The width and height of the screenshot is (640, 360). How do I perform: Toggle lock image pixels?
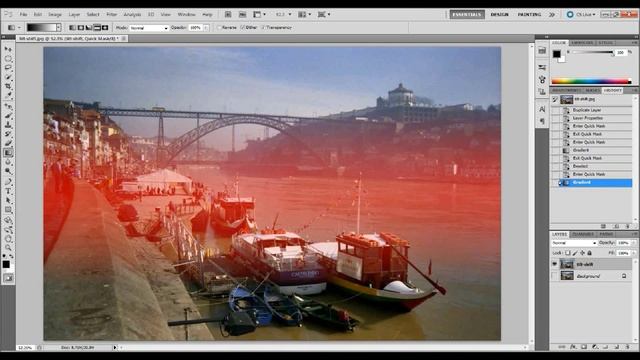(575, 253)
